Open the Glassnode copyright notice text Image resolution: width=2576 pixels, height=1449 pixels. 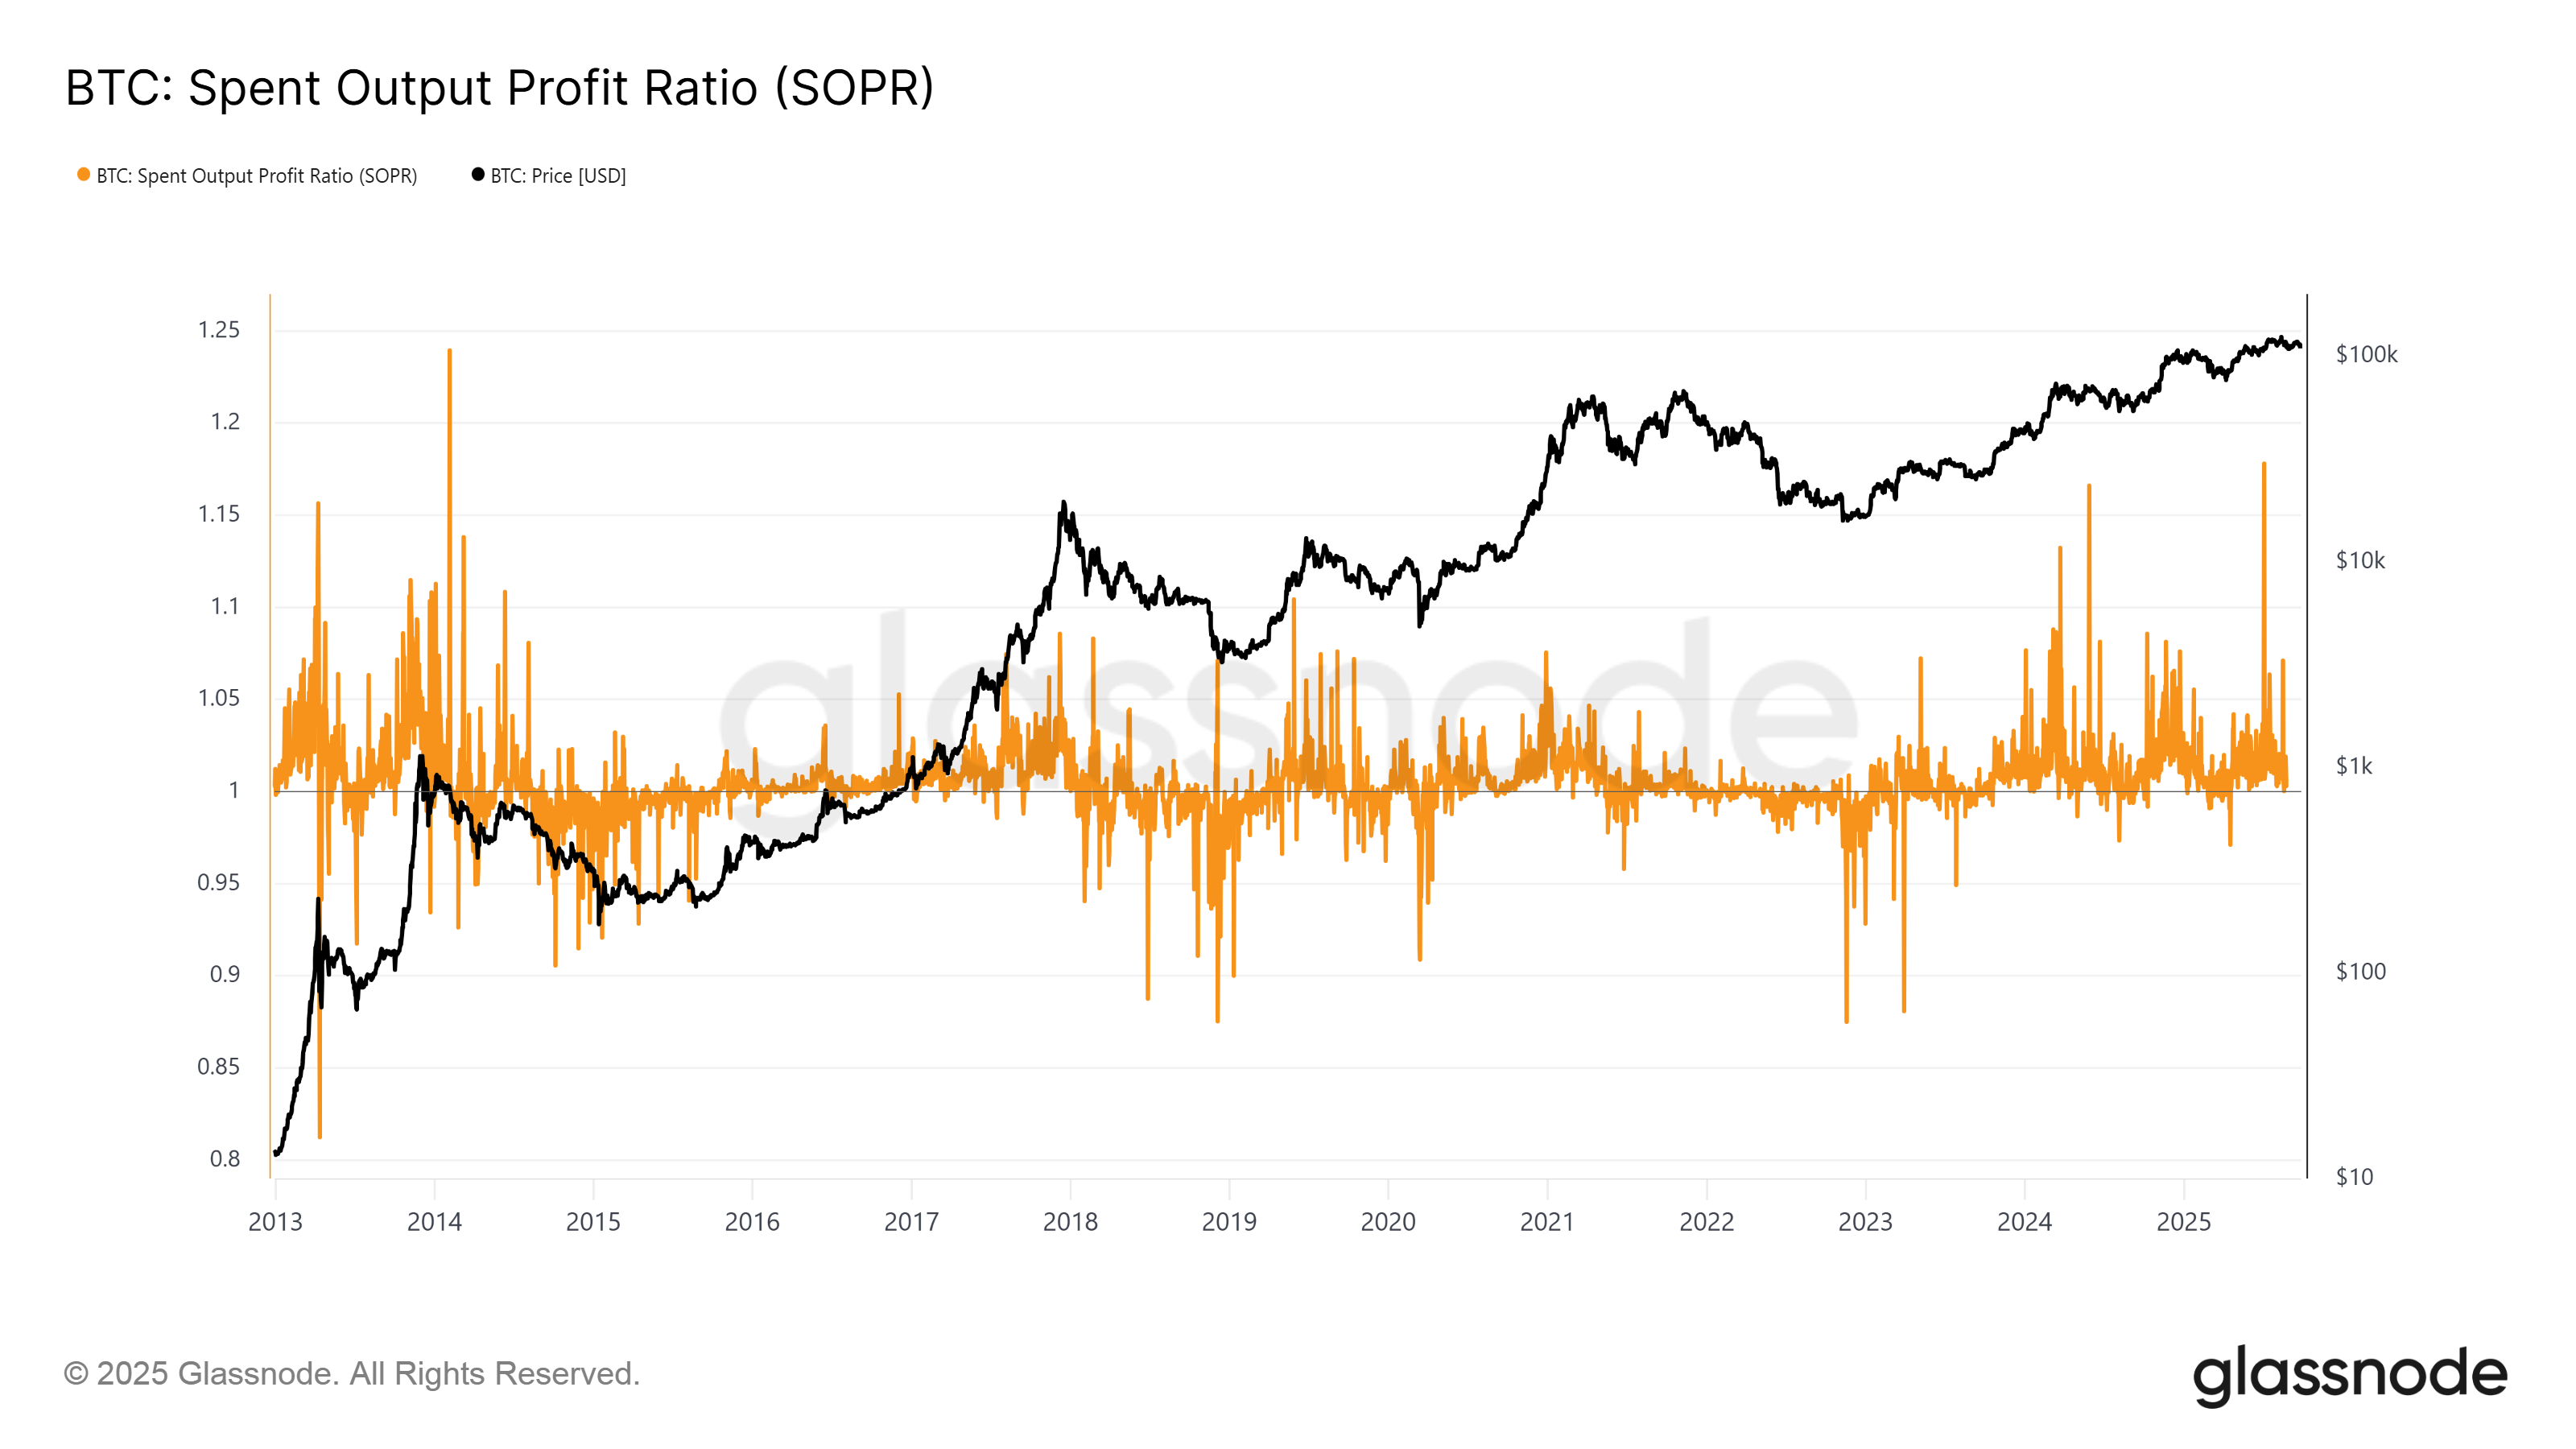tap(351, 1373)
